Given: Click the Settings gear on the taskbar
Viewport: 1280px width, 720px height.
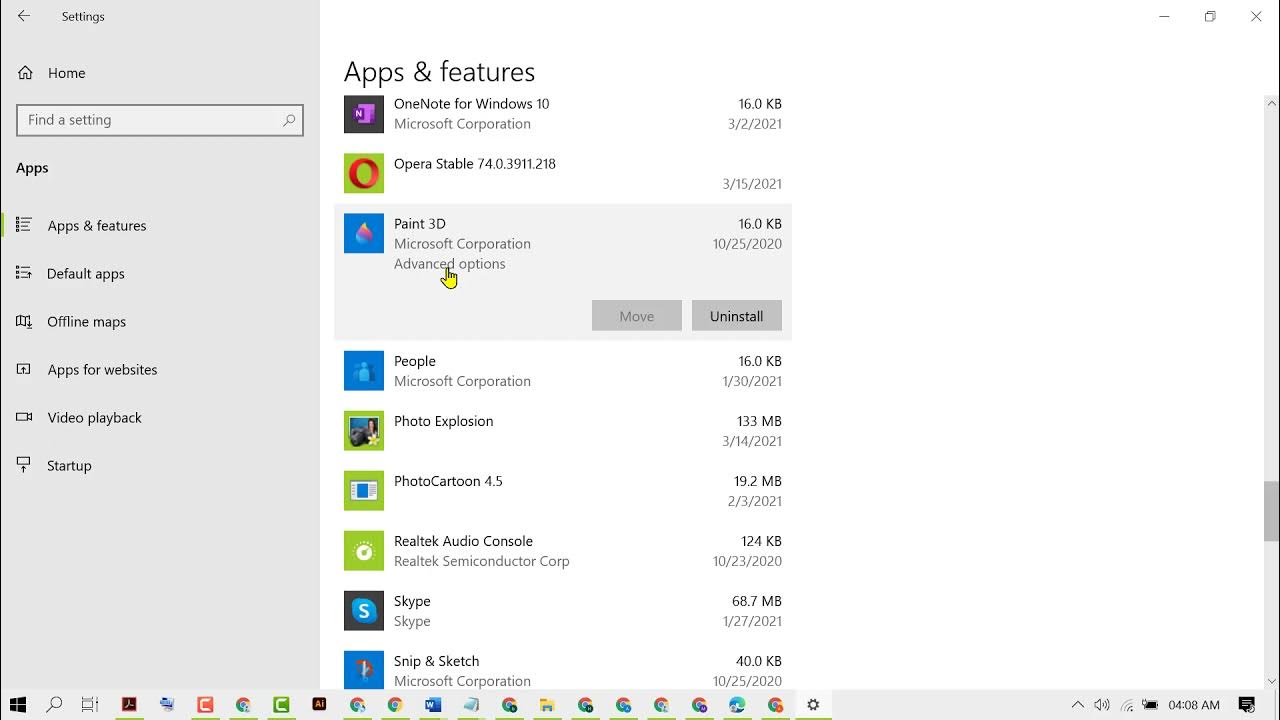Looking at the screenshot, I should (813, 705).
